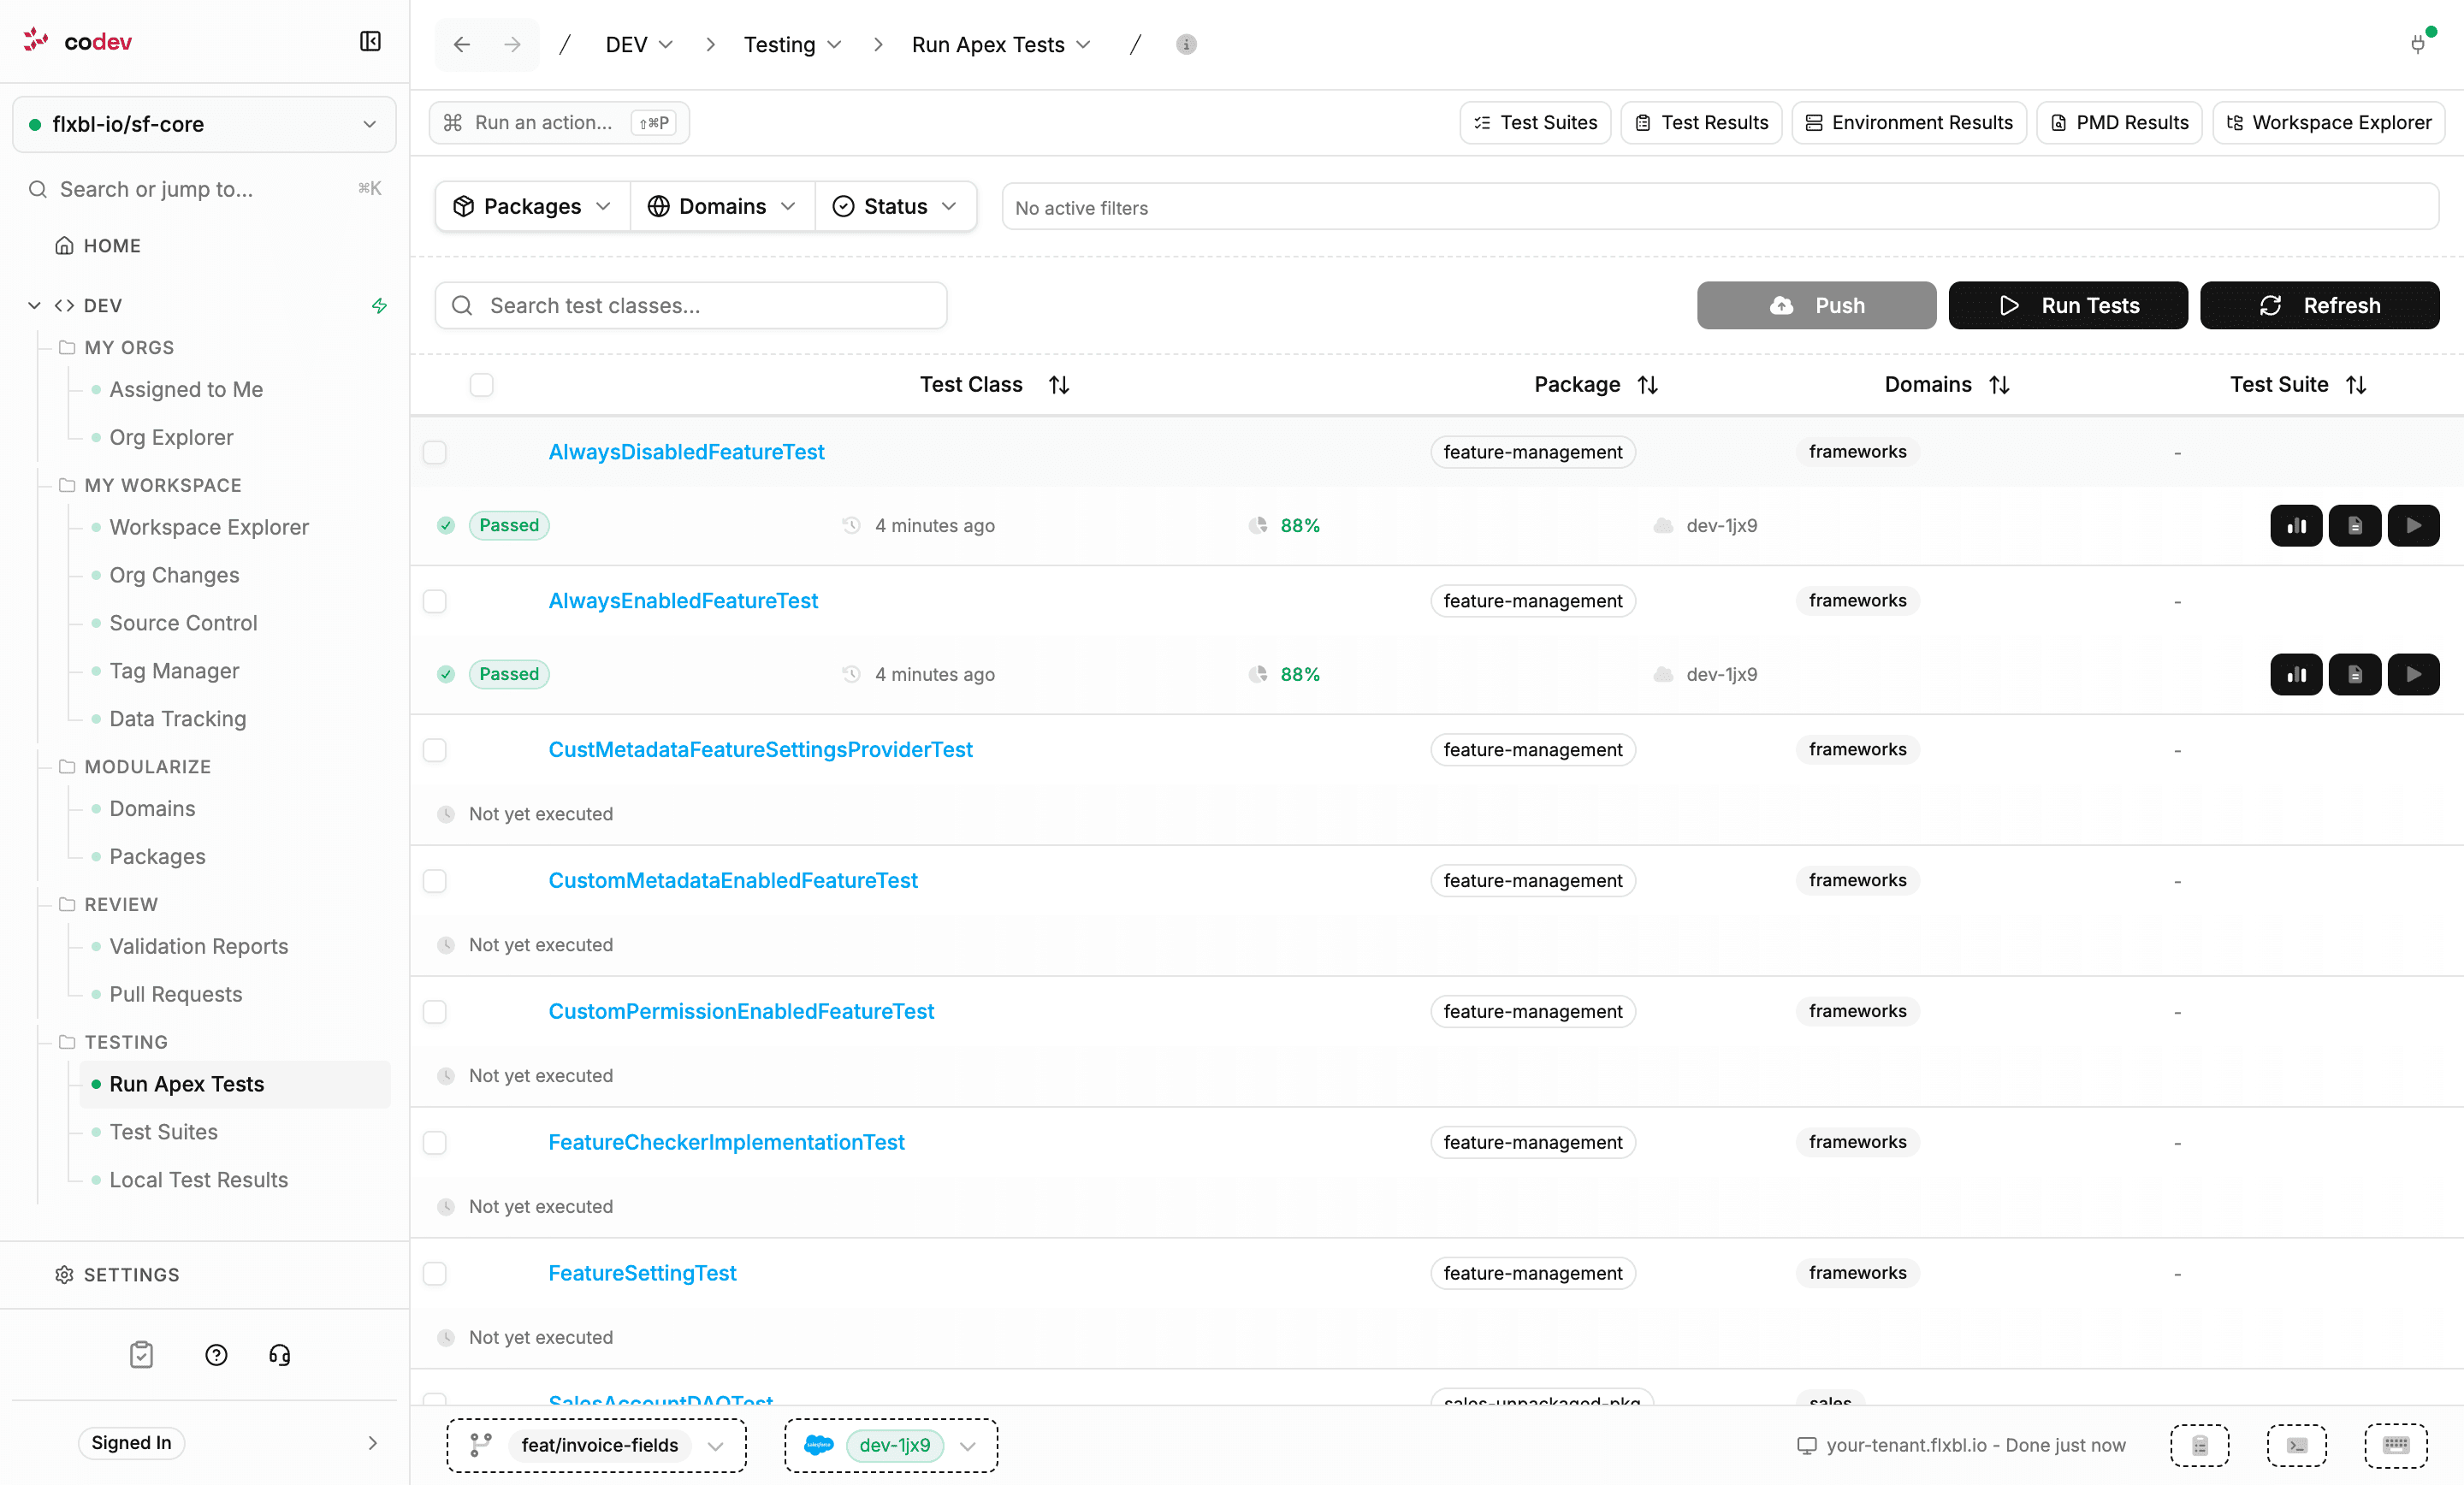The width and height of the screenshot is (2464, 1485).
Task: Open the Run Apex Tests breadcrumb dropdown
Action: click(x=1000, y=44)
